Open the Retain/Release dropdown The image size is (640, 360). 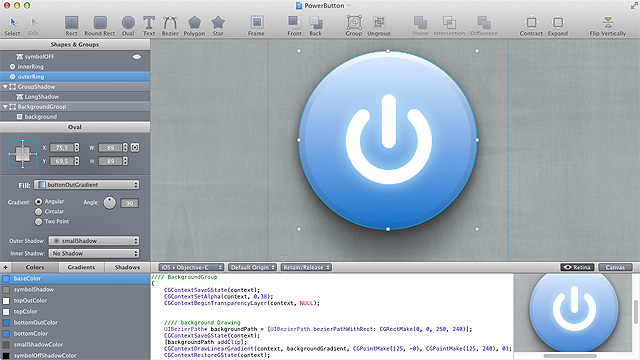coord(306,267)
